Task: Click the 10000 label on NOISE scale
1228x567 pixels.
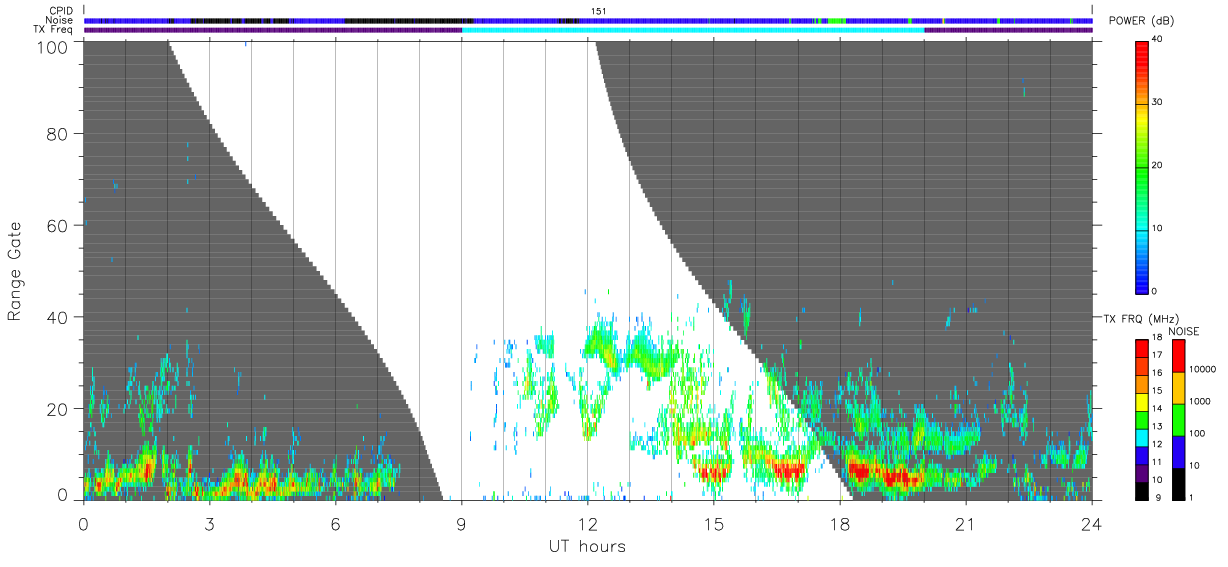Action: [1203, 370]
